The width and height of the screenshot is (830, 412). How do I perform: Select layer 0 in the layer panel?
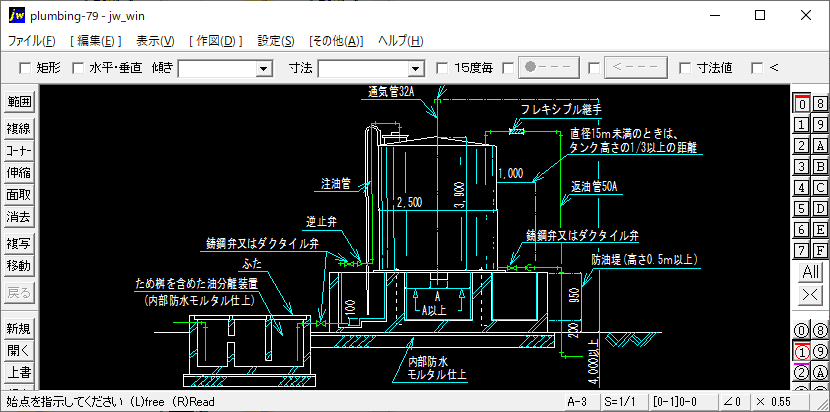click(801, 103)
